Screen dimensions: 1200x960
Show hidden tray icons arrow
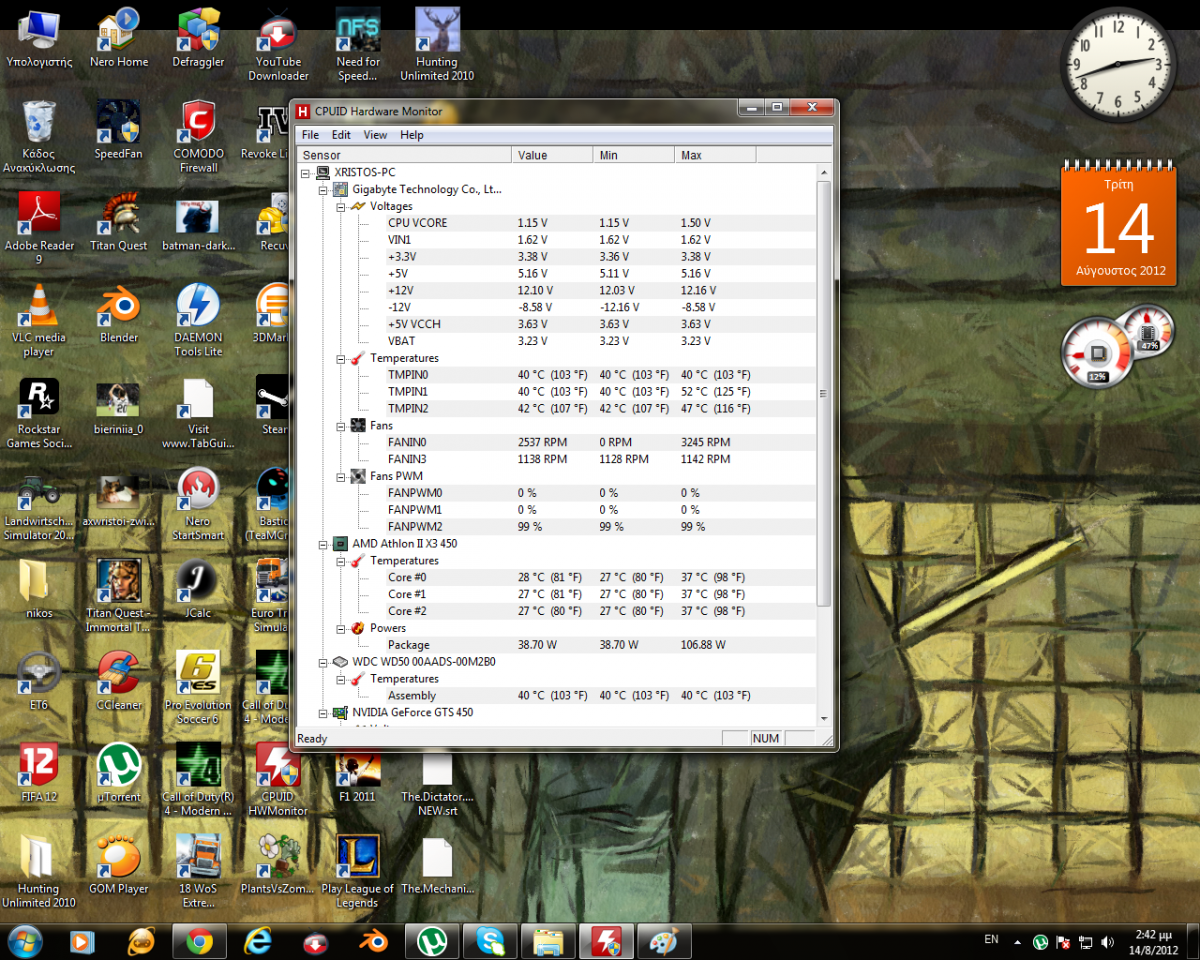(x=1018, y=942)
